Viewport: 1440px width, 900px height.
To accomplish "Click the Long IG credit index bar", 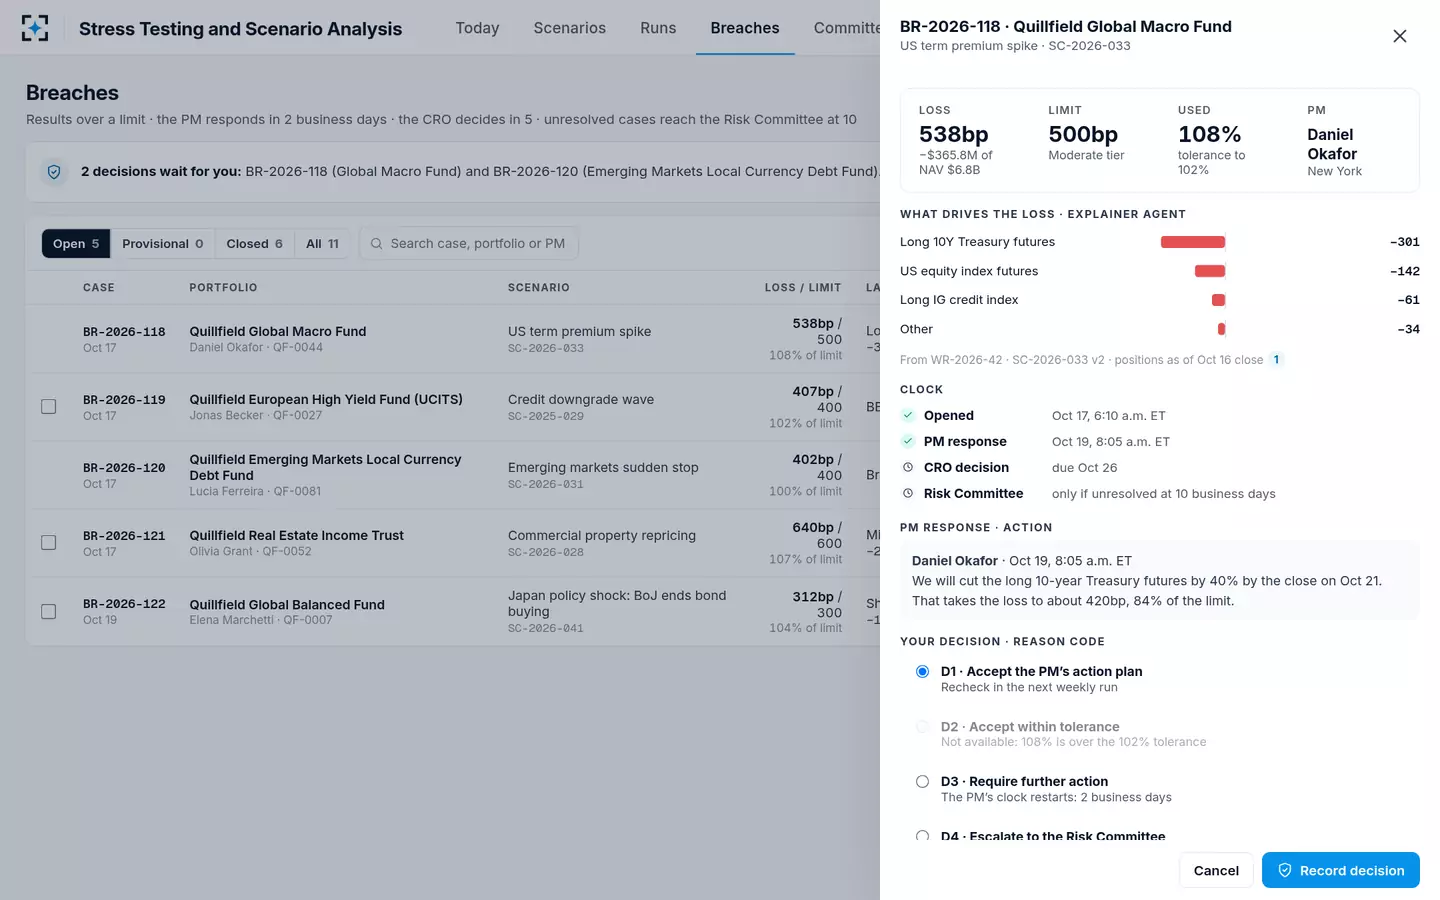I will pyautogui.click(x=1218, y=300).
